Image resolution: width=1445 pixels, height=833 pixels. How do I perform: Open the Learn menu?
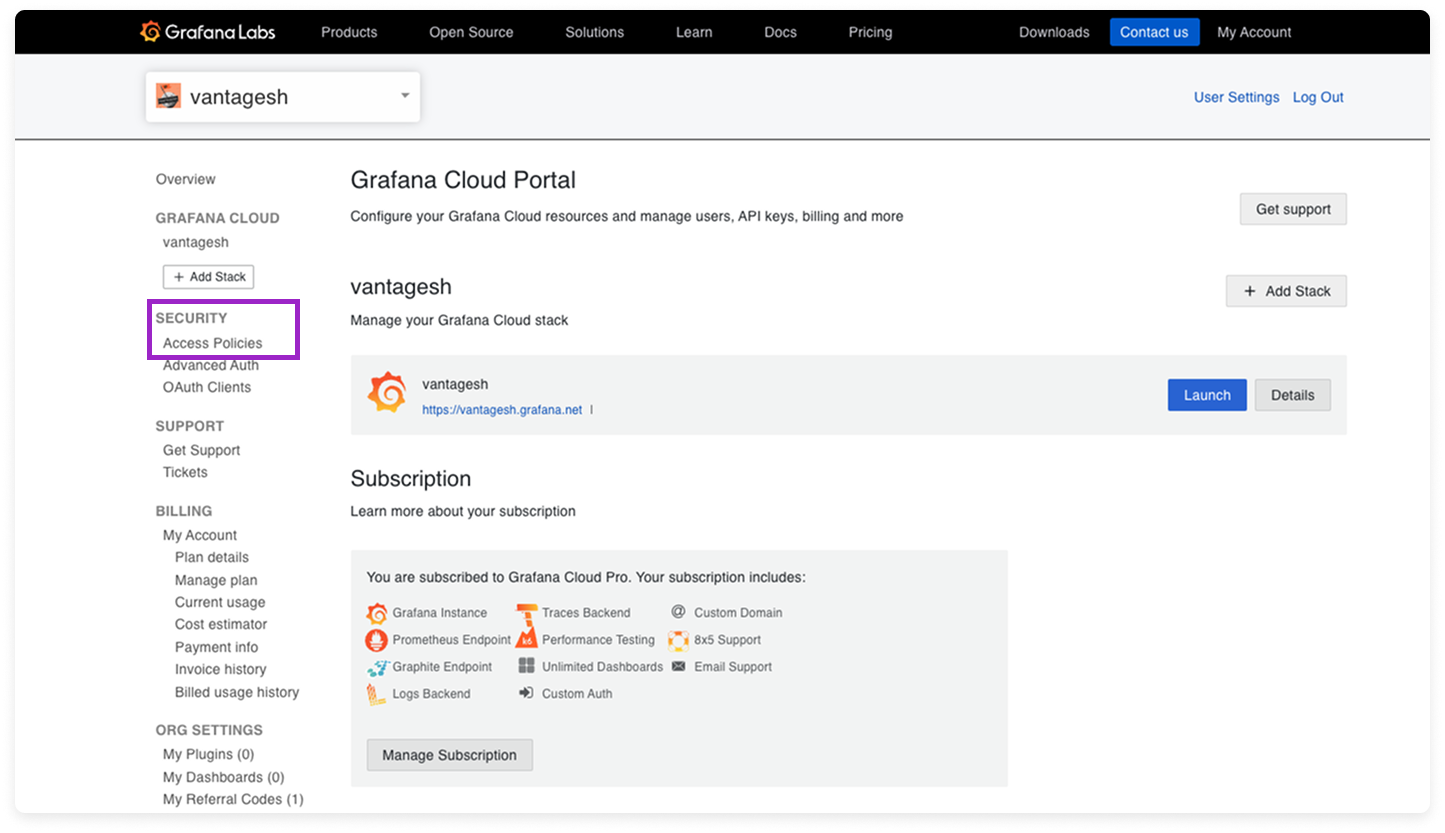tap(694, 32)
